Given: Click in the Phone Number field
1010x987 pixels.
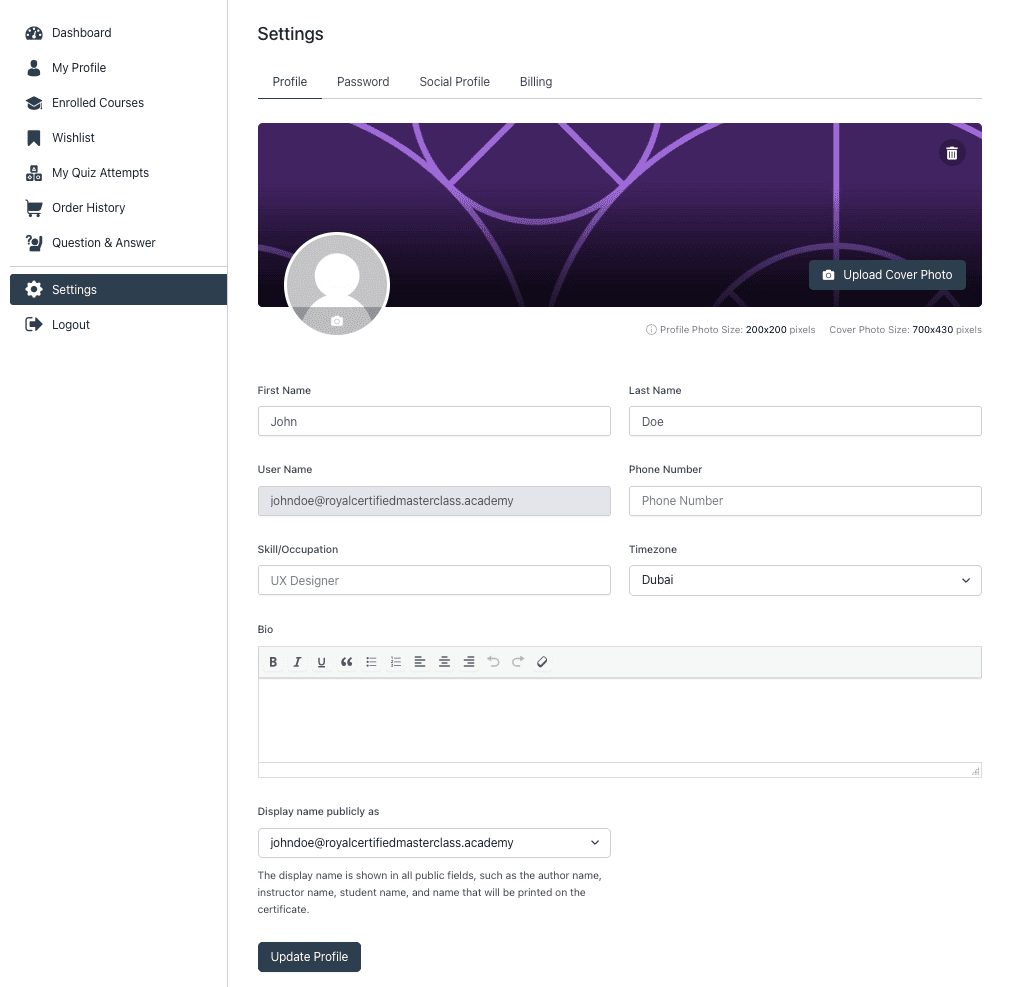Looking at the screenshot, I should 804,500.
